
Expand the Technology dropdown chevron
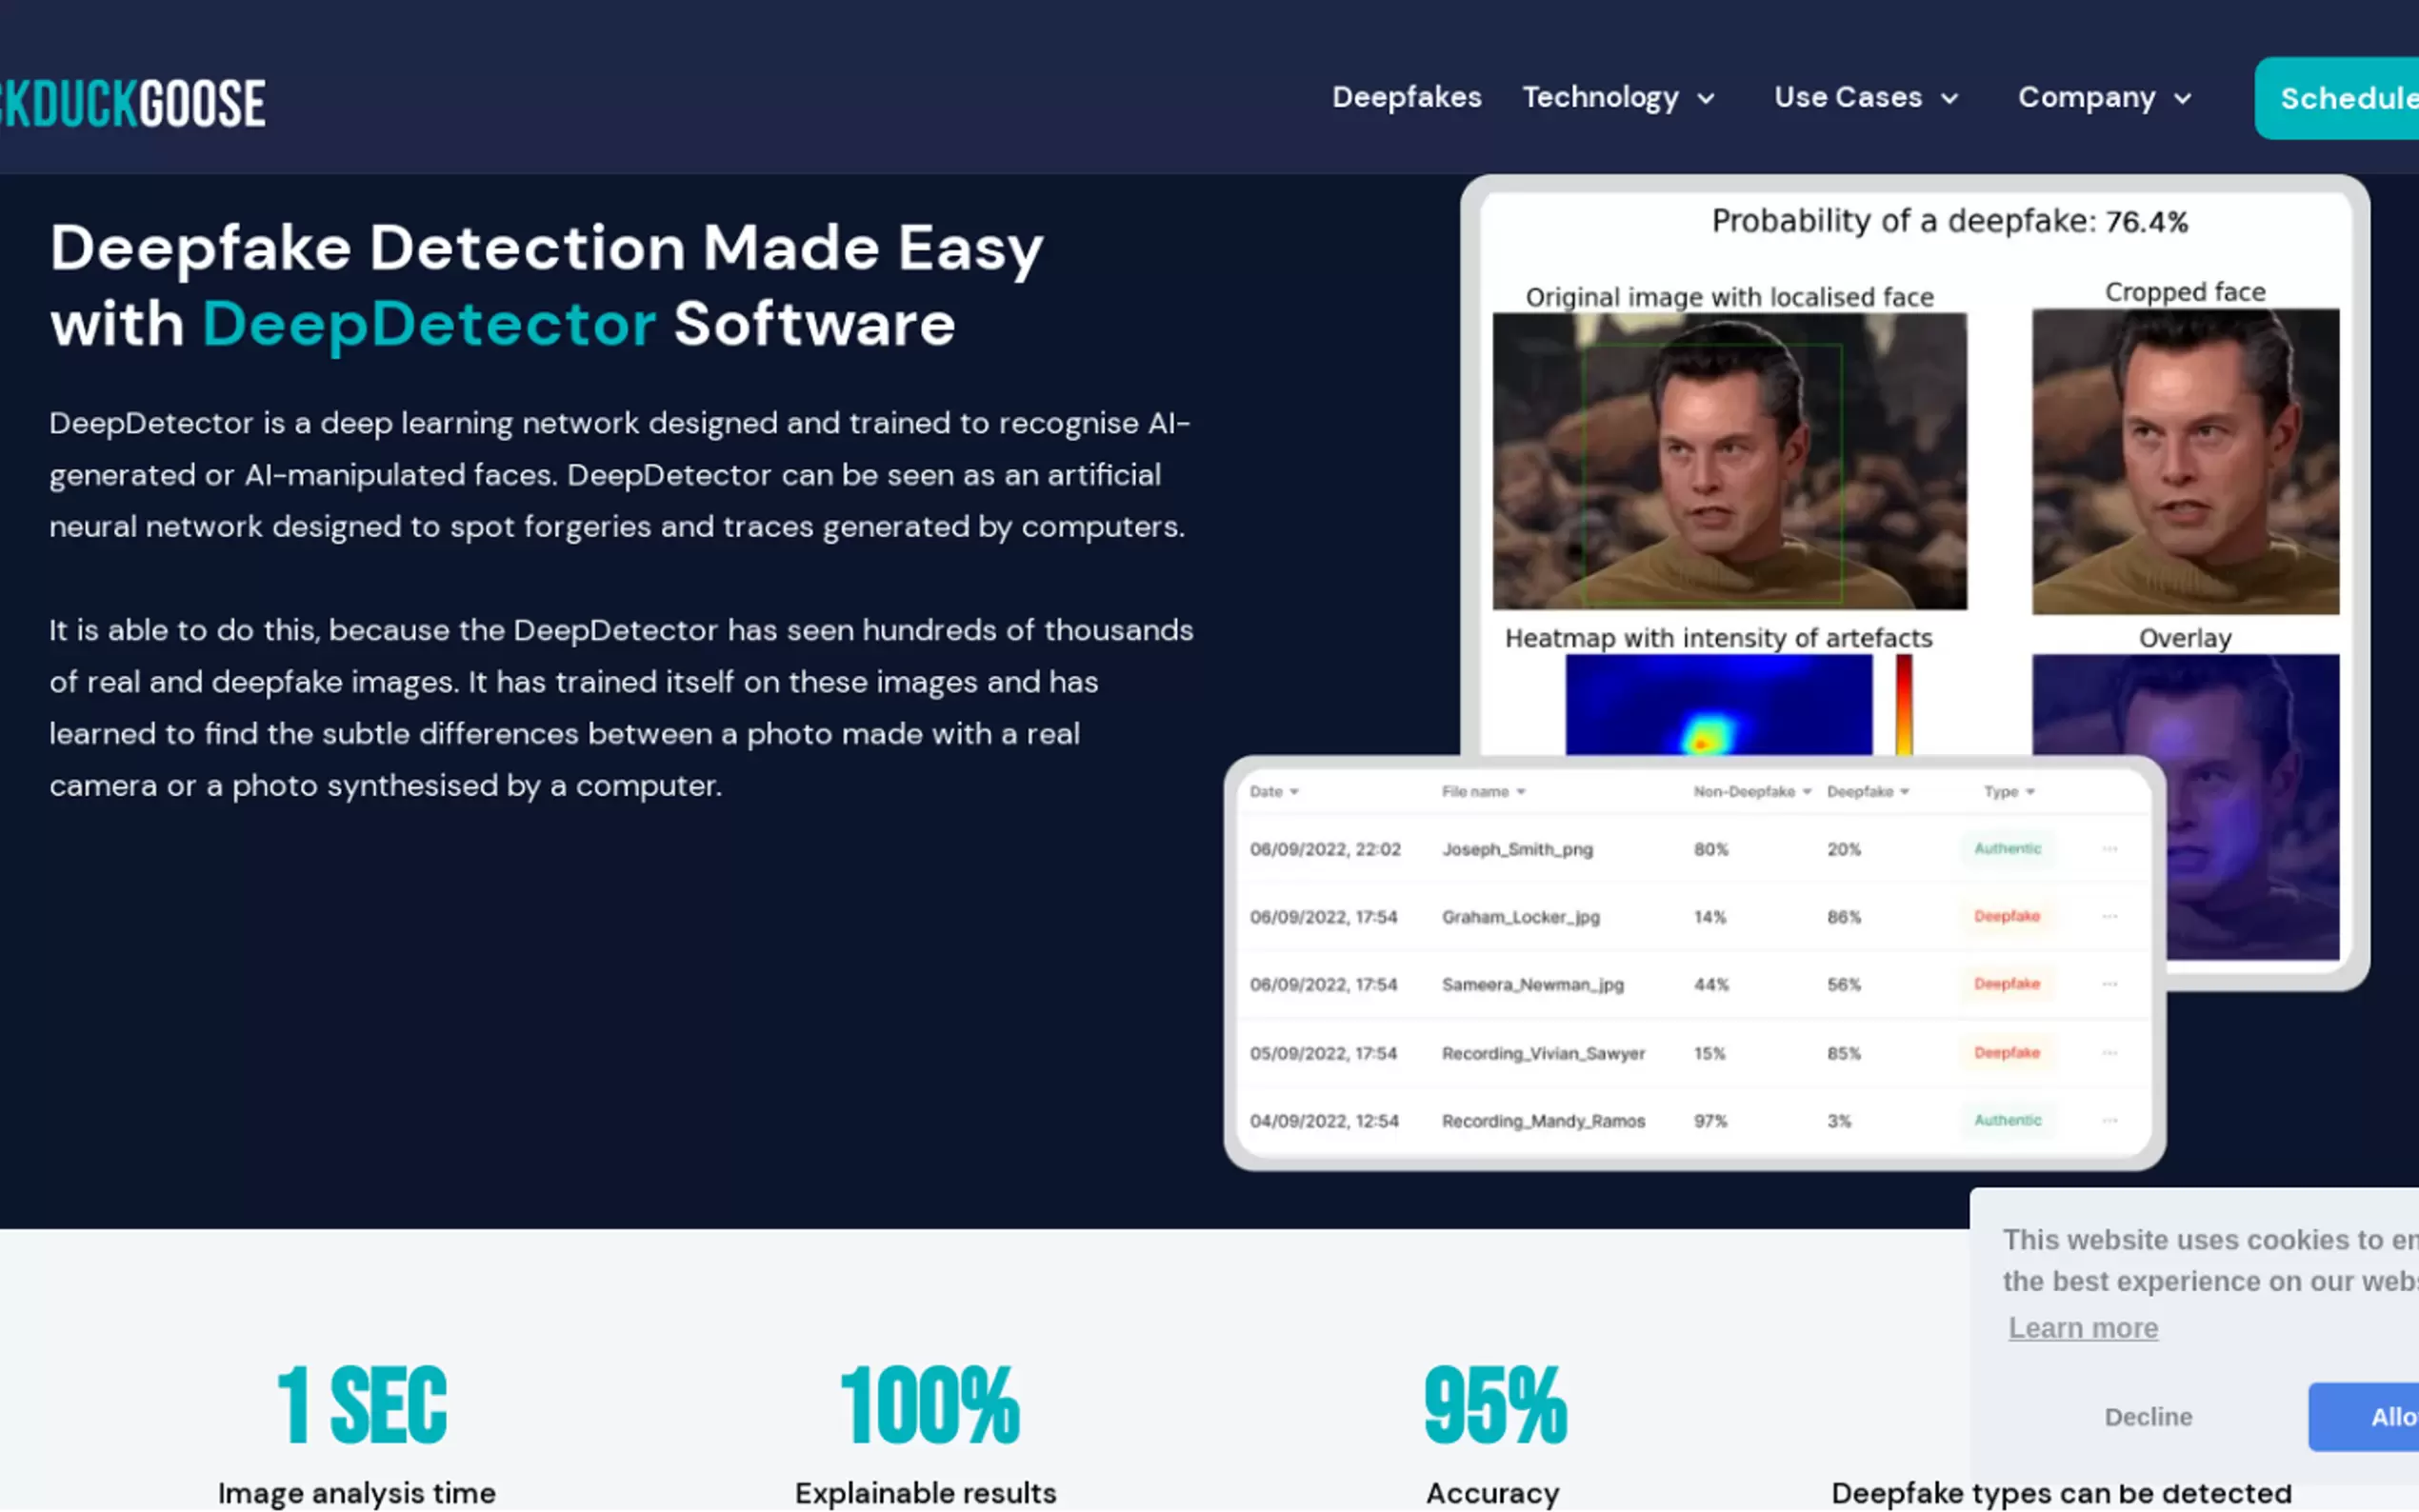(1706, 99)
